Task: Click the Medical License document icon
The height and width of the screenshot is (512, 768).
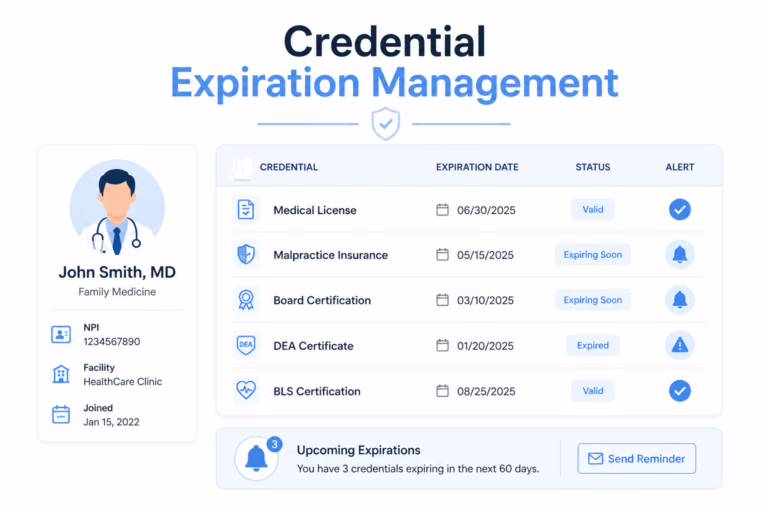Action: pos(246,210)
